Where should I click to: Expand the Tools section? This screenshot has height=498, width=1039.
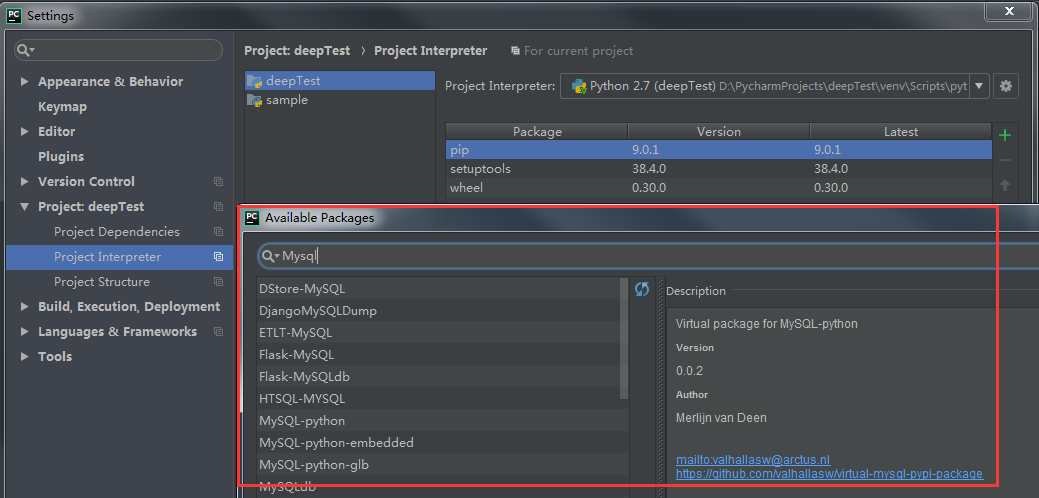coord(25,357)
